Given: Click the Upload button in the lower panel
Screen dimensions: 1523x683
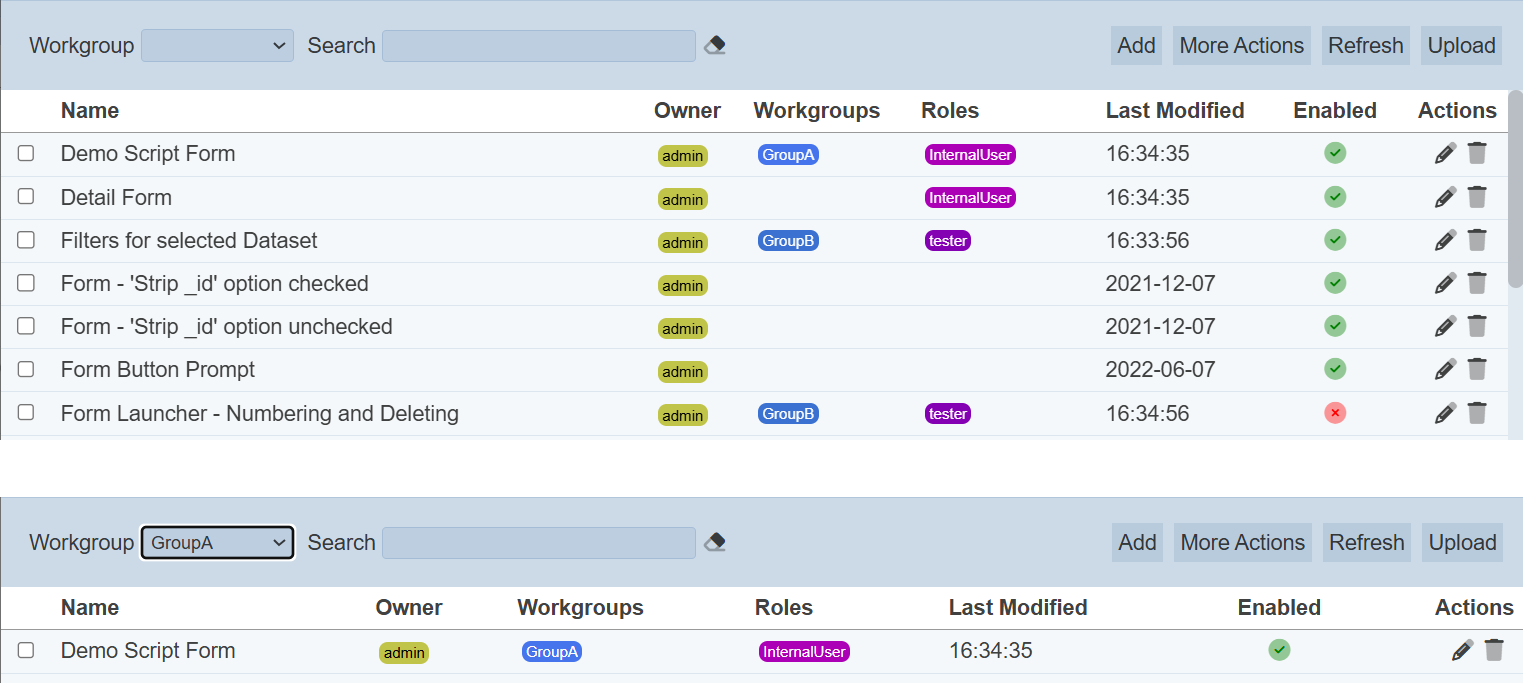Looking at the screenshot, I should (x=1462, y=543).
